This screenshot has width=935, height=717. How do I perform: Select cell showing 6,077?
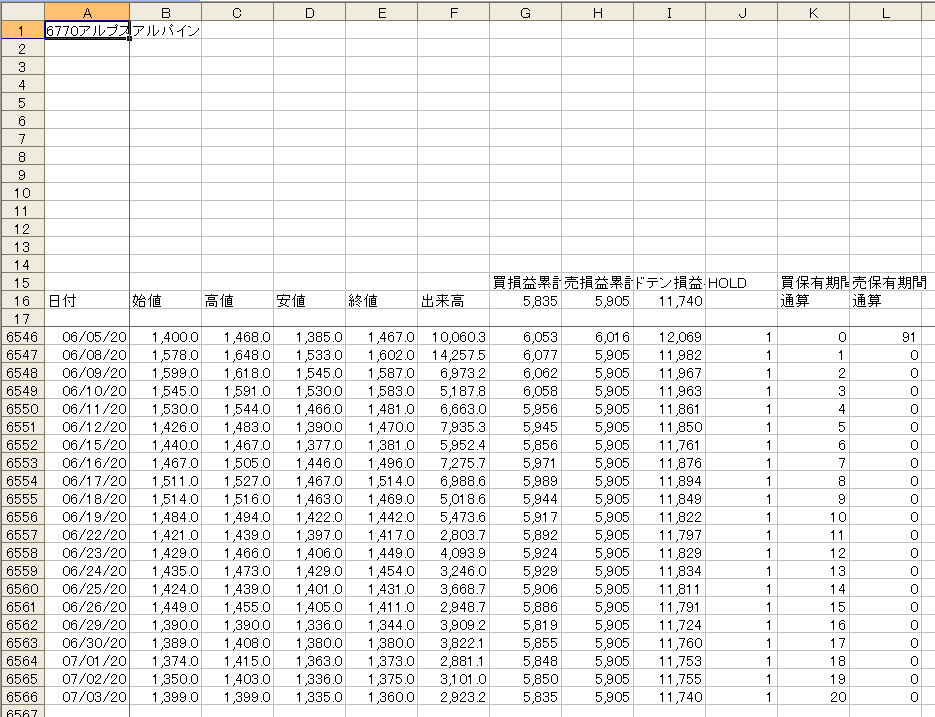click(x=525, y=355)
